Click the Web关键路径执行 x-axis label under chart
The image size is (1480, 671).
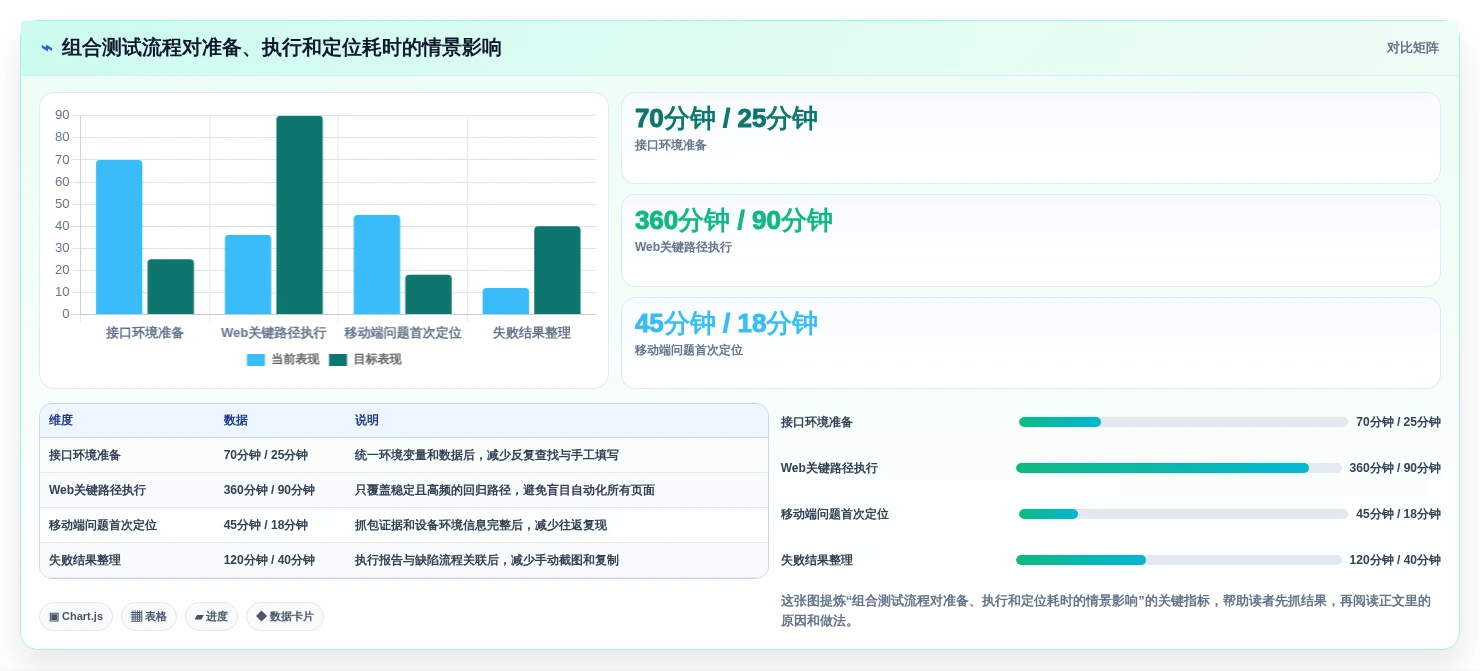(274, 333)
